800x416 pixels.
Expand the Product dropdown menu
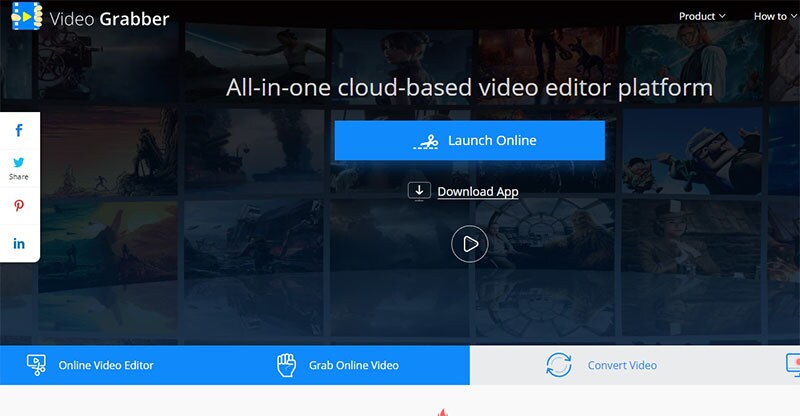[x=702, y=16]
